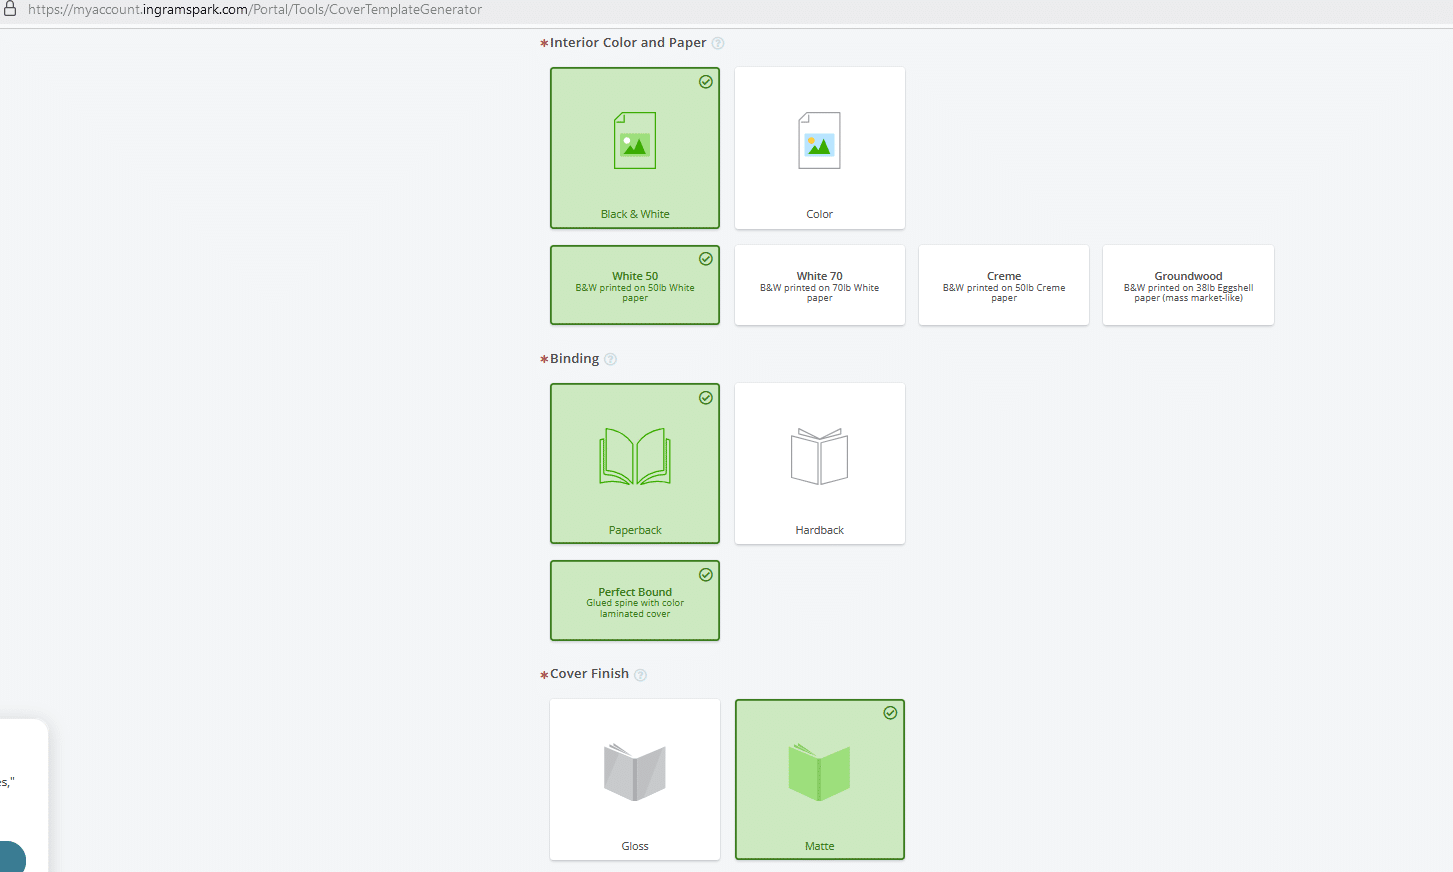The height and width of the screenshot is (872, 1453).
Task: Click the 'Paperback' label text
Action: 635,530
